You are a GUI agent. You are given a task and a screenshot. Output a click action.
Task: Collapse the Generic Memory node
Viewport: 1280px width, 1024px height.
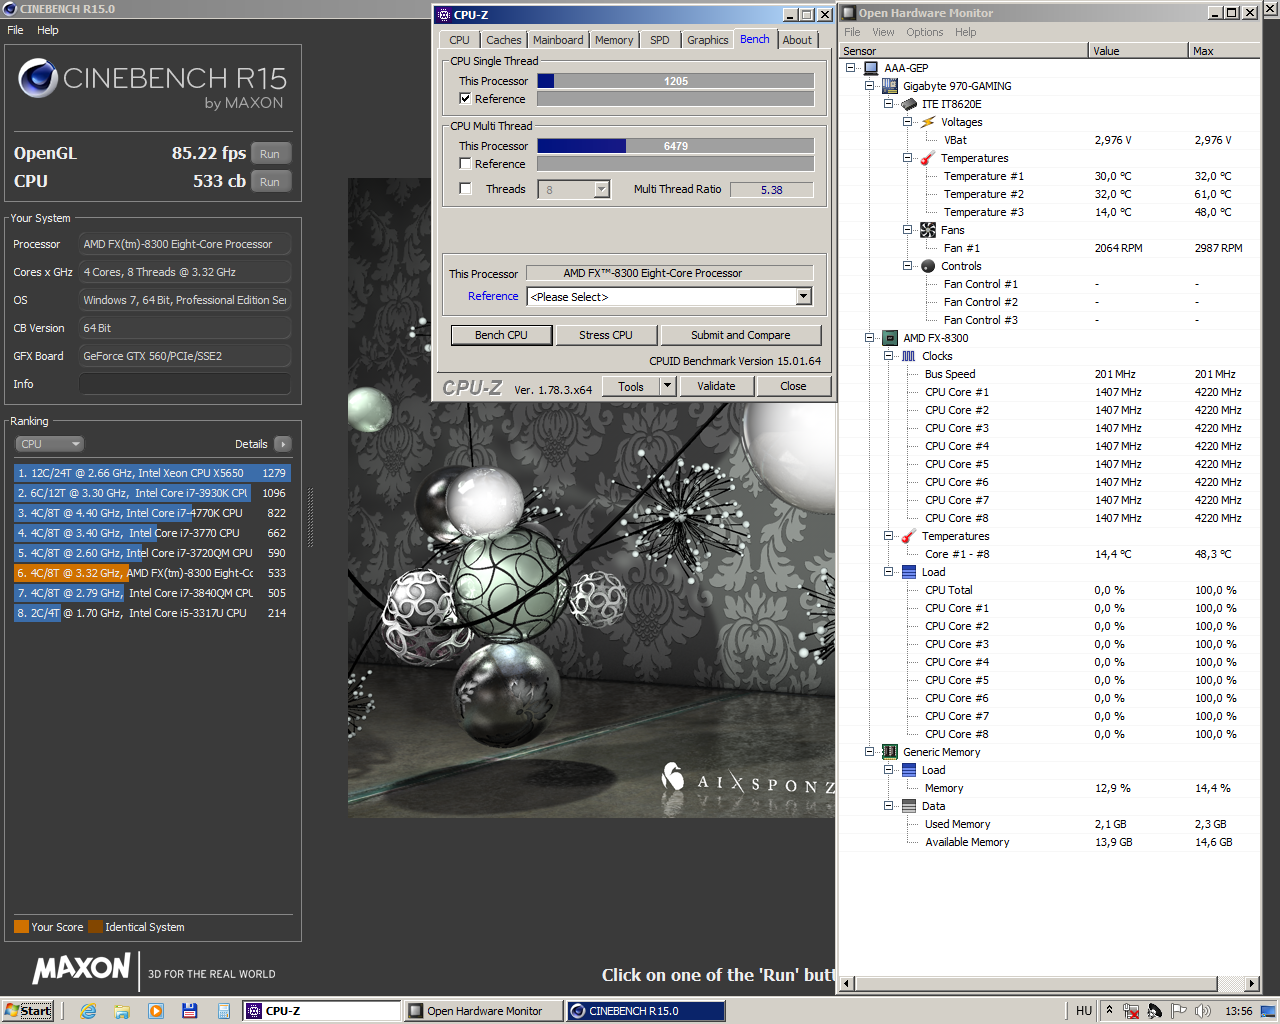click(870, 752)
